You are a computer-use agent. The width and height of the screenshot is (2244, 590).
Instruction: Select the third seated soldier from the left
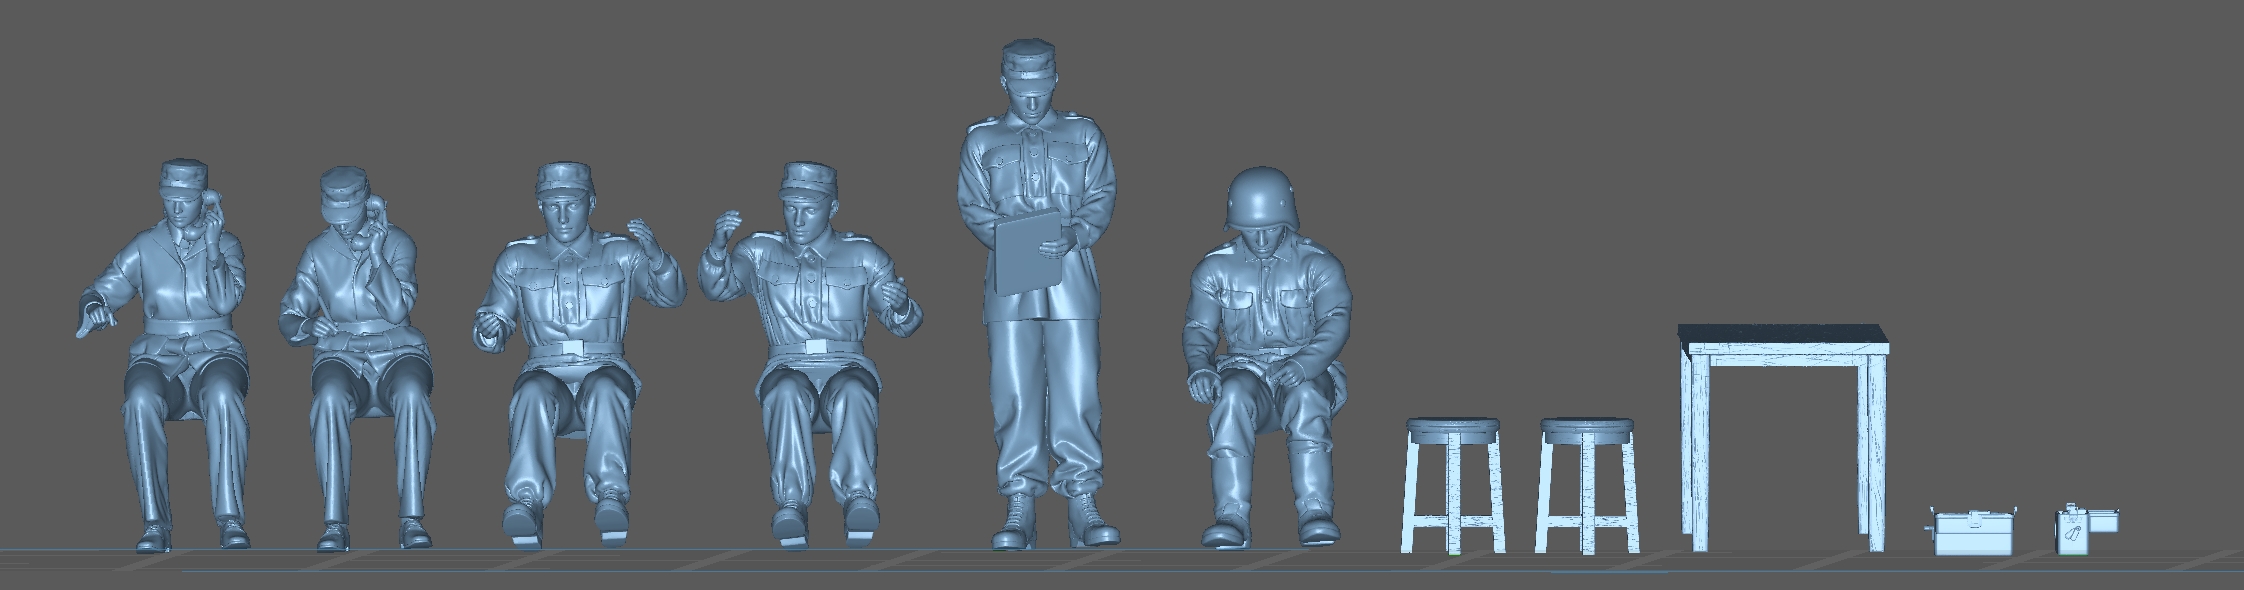click(x=578, y=357)
